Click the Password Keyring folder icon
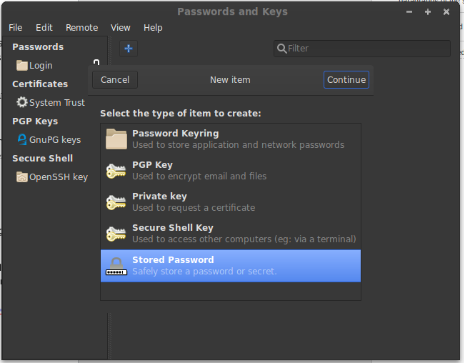Image resolution: width=465 pixels, height=364 pixels. click(x=116, y=139)
